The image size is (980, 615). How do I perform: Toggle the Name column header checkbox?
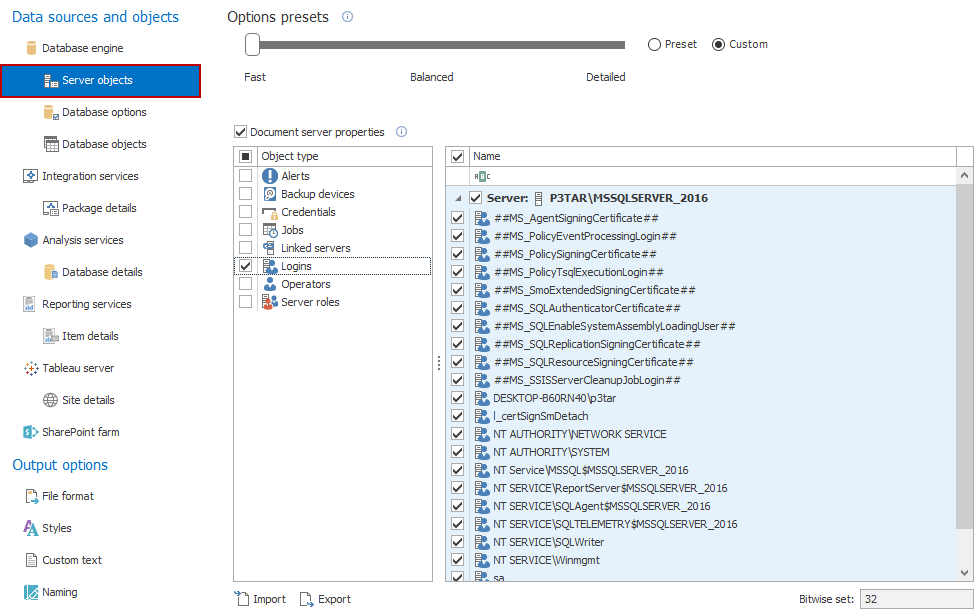click(458, 156)
